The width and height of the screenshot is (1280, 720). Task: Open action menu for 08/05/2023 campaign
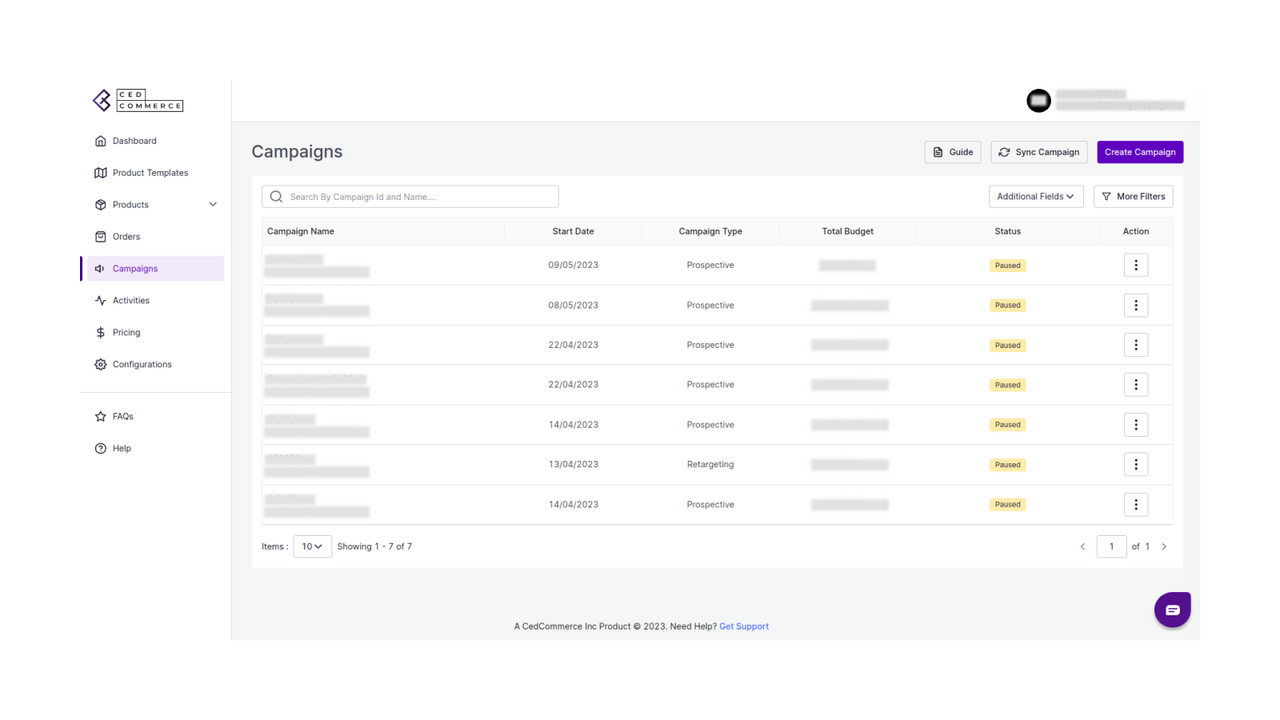pos(1136,305)
